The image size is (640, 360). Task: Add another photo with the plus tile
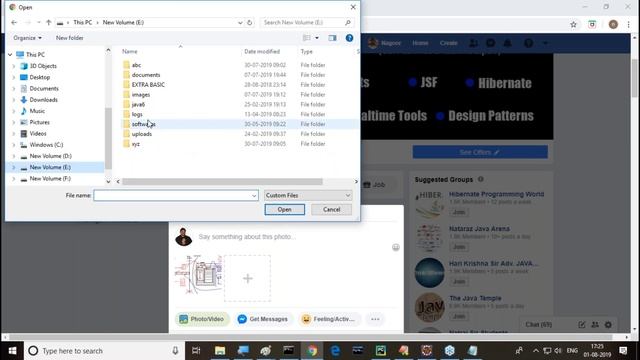click(x=247, y=278)
